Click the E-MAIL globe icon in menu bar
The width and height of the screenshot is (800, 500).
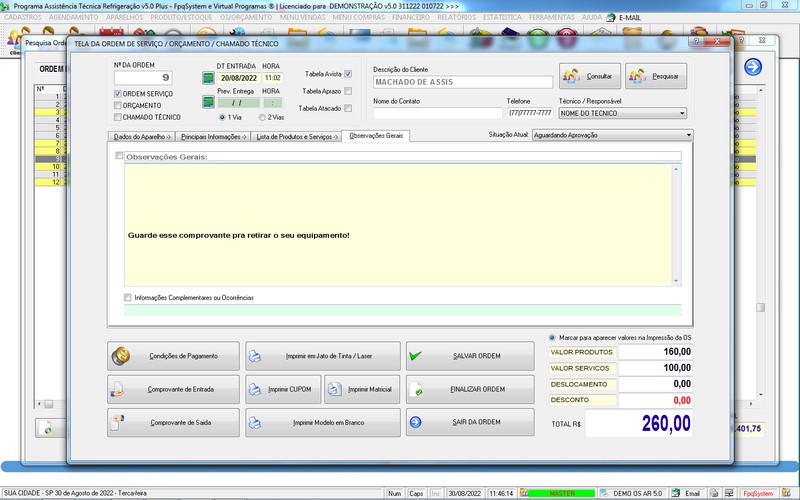pos(611,17)
